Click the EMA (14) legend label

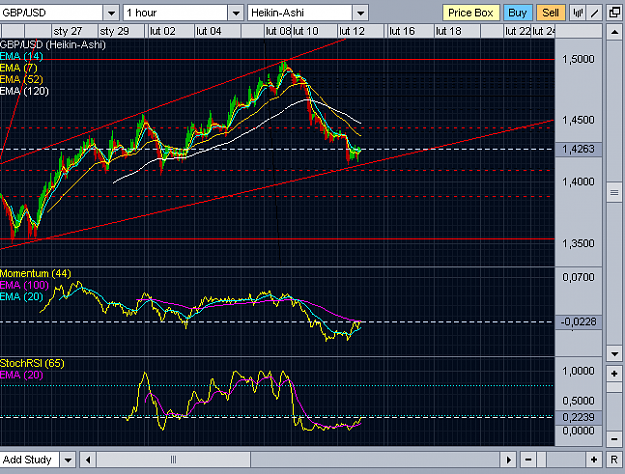tap(22, 56)
